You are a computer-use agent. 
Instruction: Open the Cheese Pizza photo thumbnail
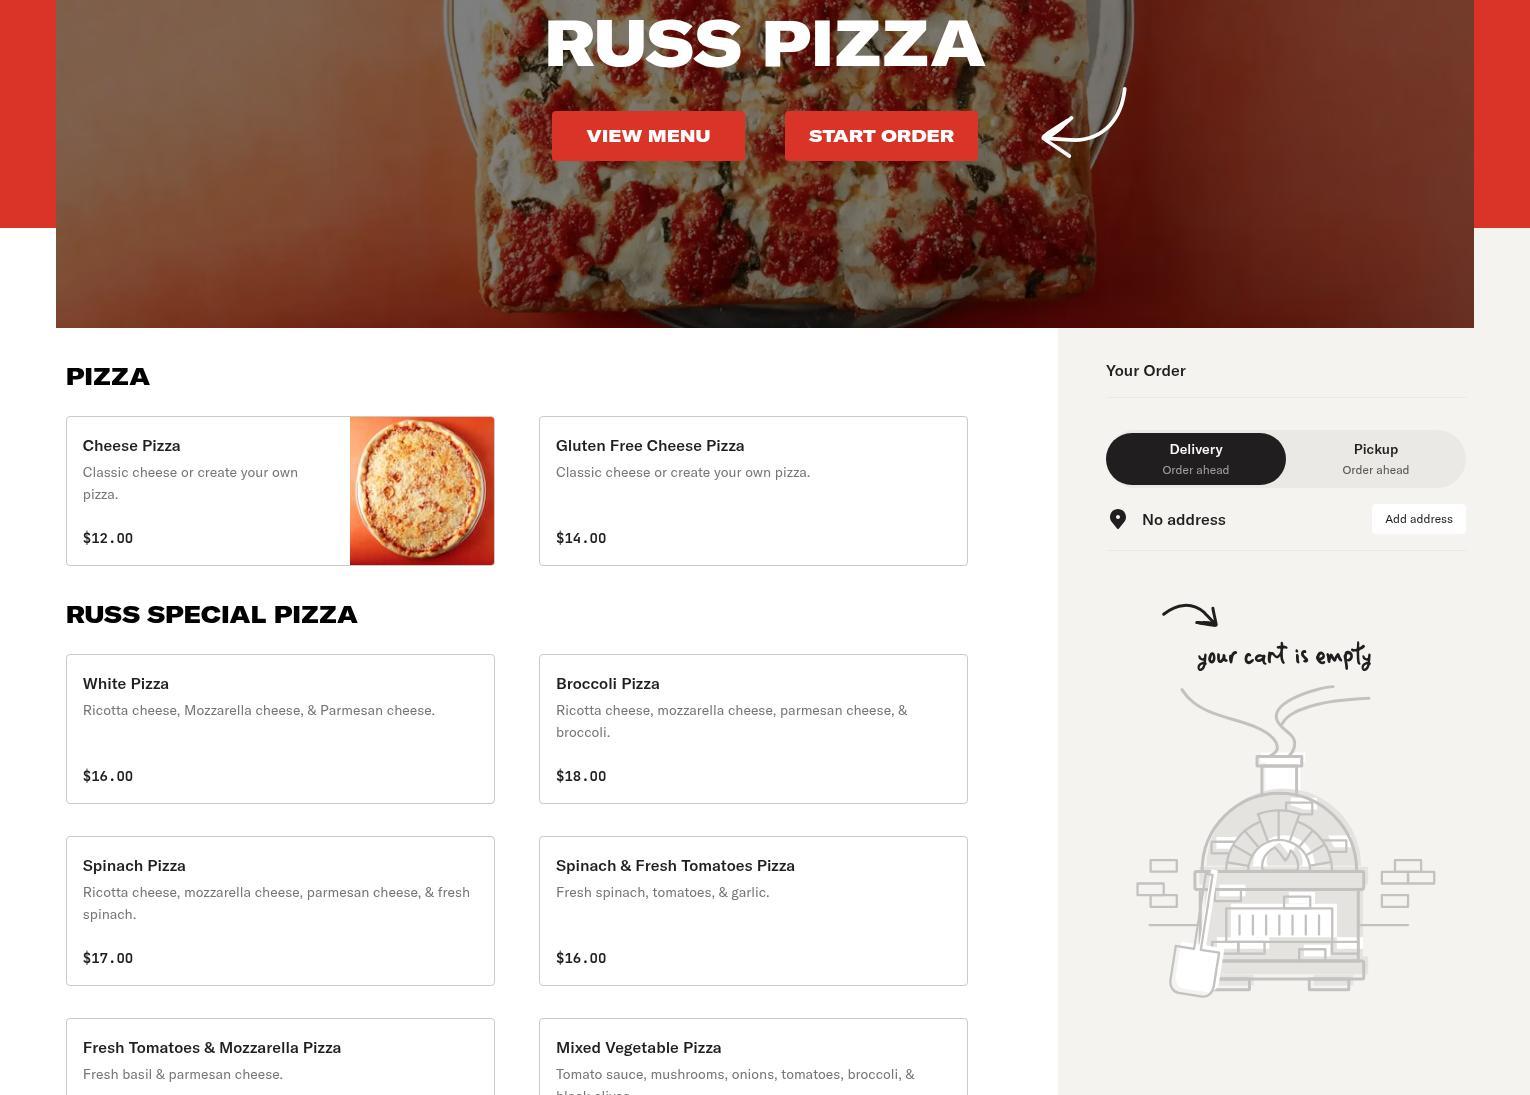point(422,491)
